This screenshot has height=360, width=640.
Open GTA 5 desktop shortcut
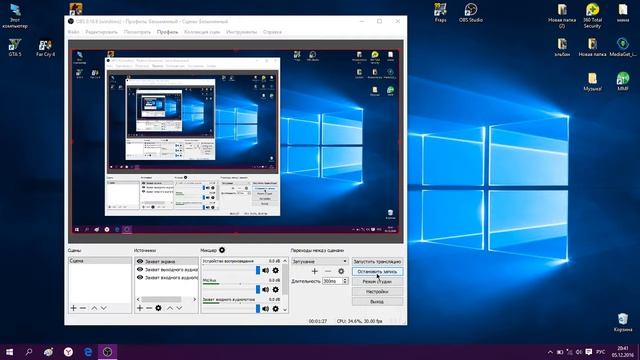click(15, 47)
